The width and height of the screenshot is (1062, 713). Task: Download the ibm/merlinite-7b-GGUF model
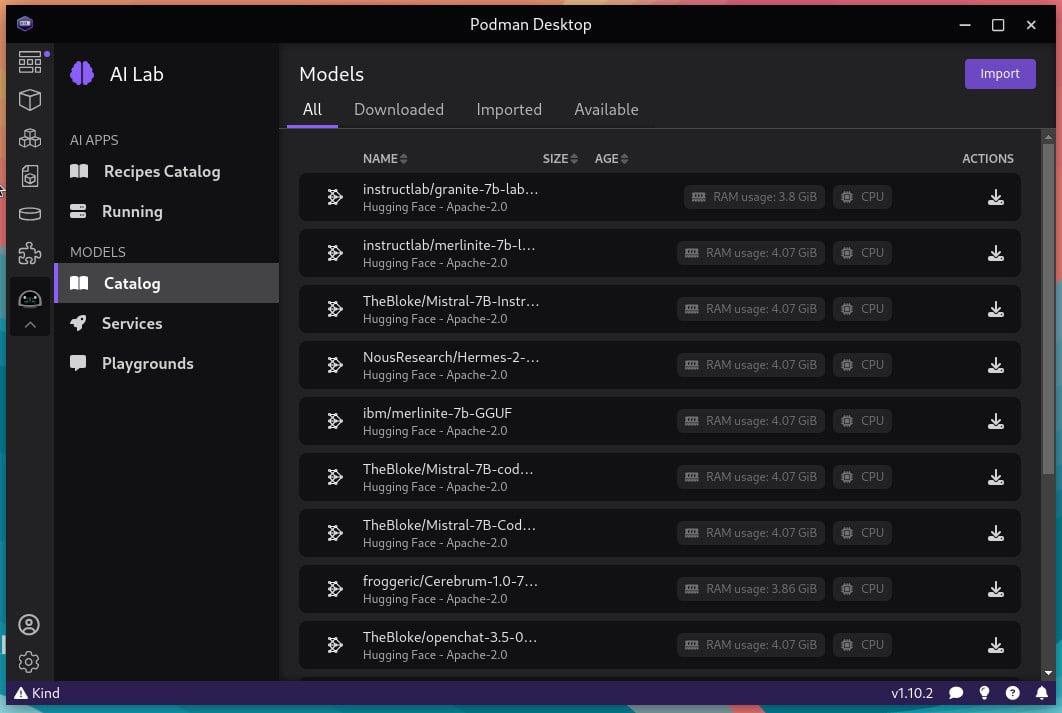point(995,421)
